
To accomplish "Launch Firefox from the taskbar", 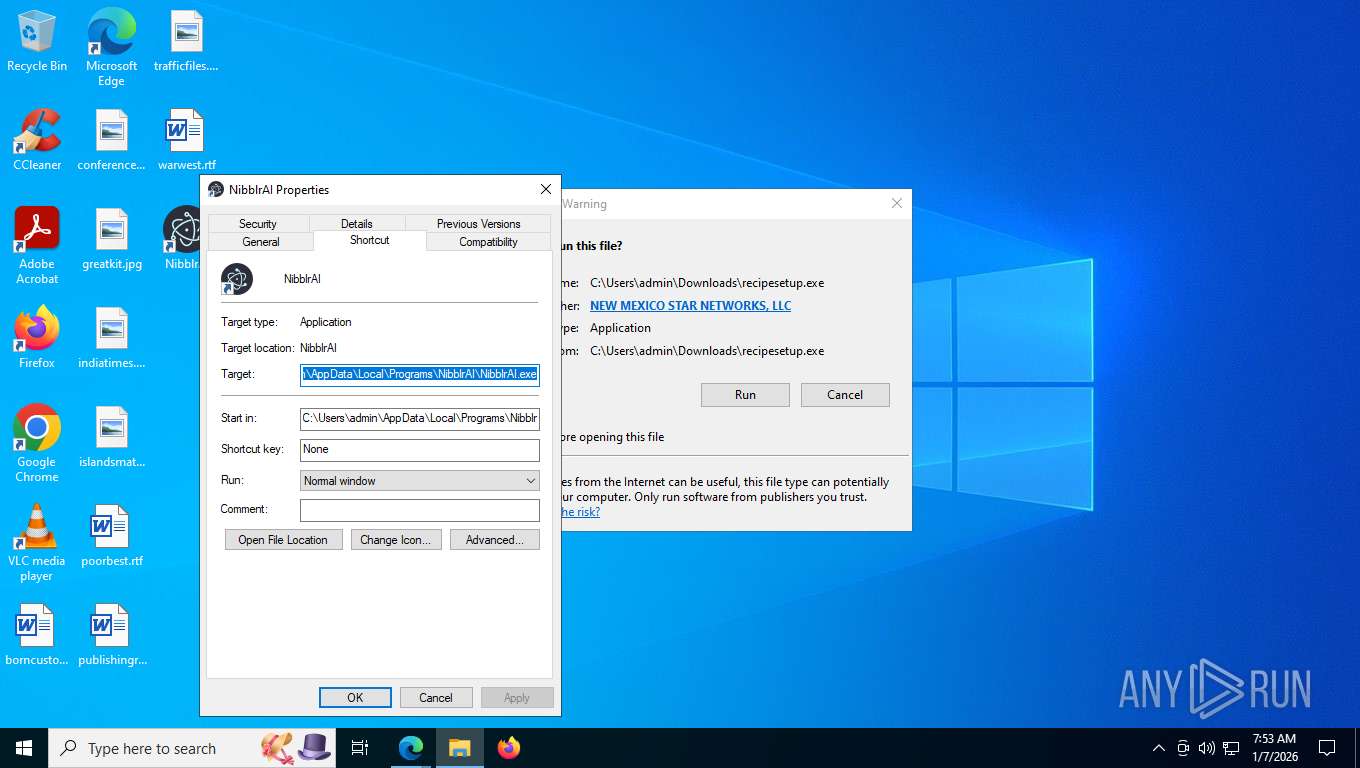I will (x=509, y=748).
